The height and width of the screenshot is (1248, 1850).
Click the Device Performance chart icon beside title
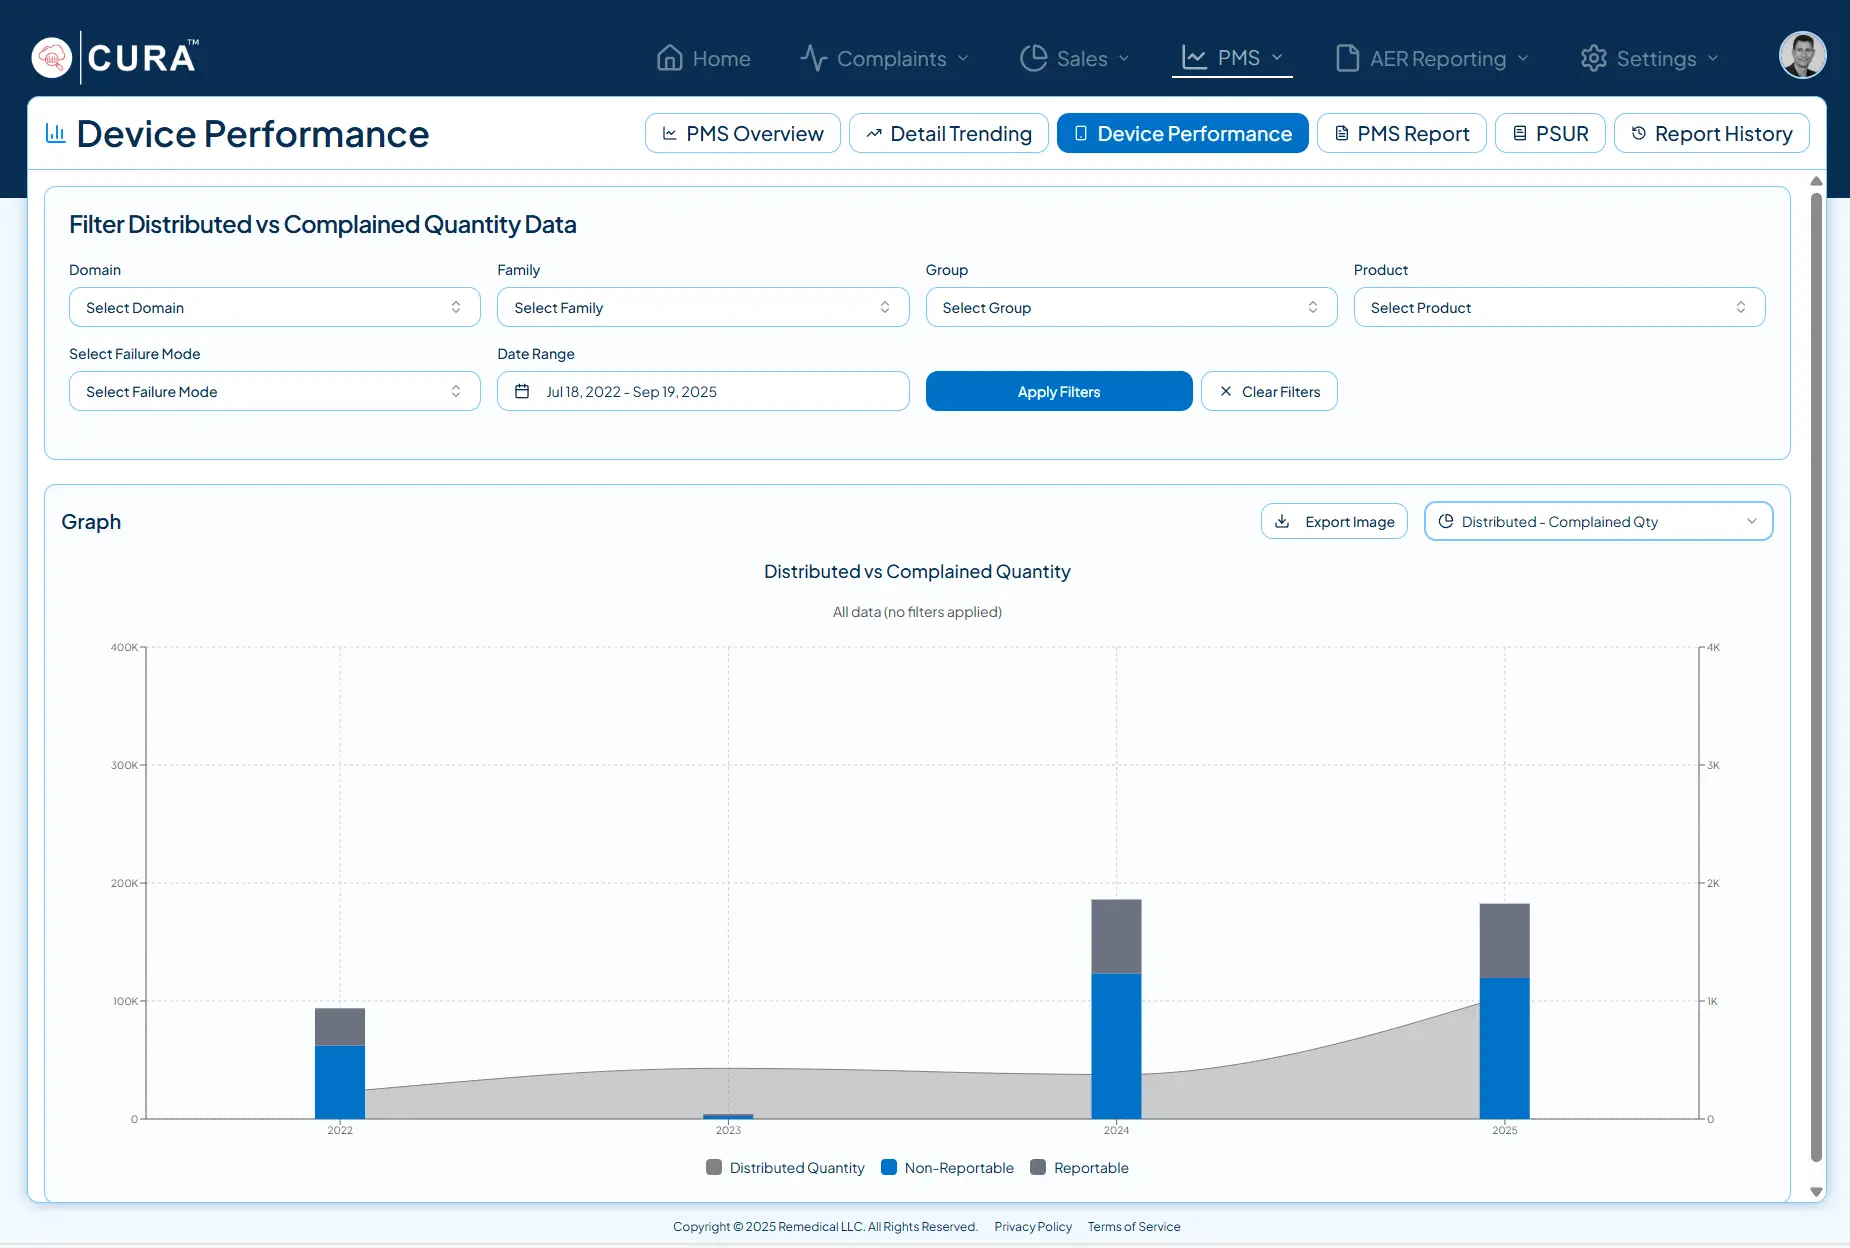tap(56, 134)
